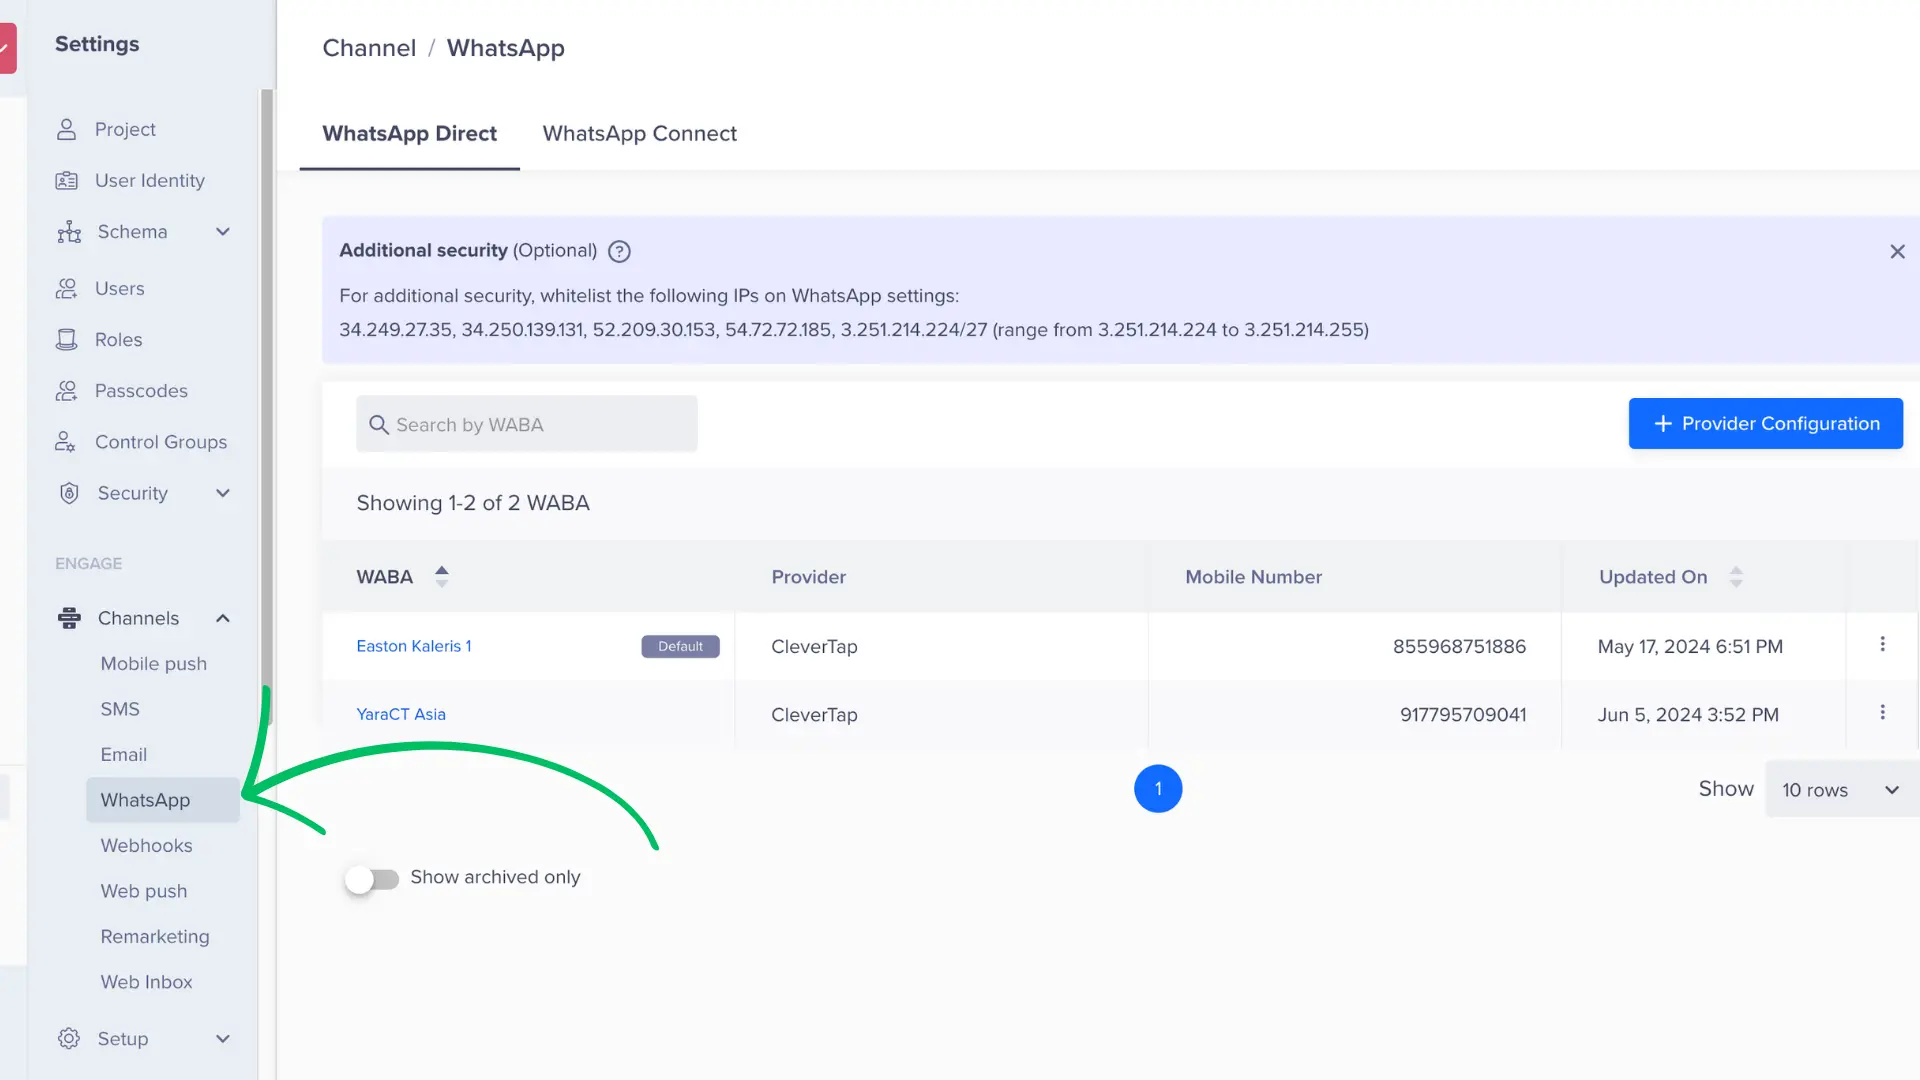Click the help icon beside Additional security

619,251
